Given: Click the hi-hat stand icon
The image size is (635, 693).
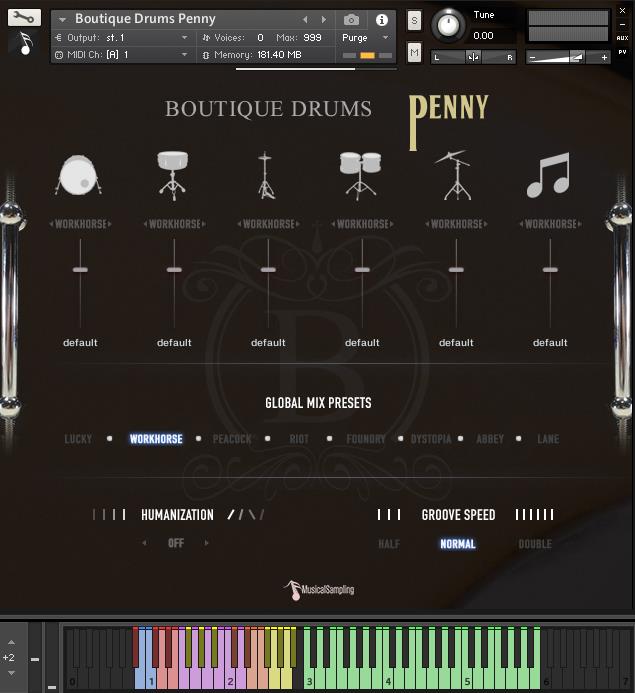Looking at the screenshot, I should click(266, 176).
